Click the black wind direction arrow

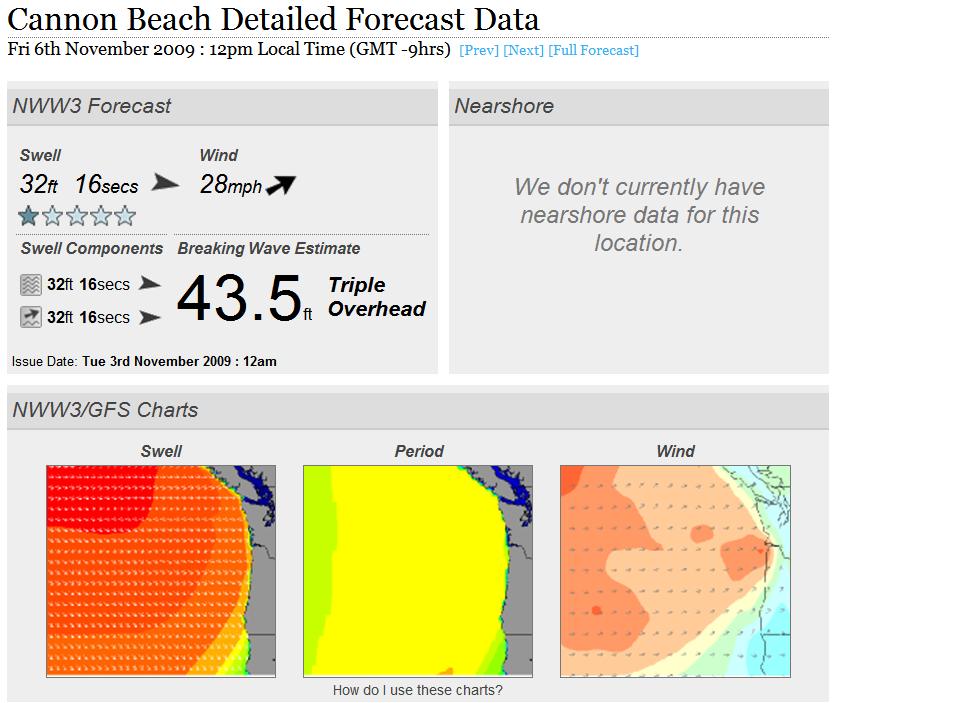click(x=281, y=184)
